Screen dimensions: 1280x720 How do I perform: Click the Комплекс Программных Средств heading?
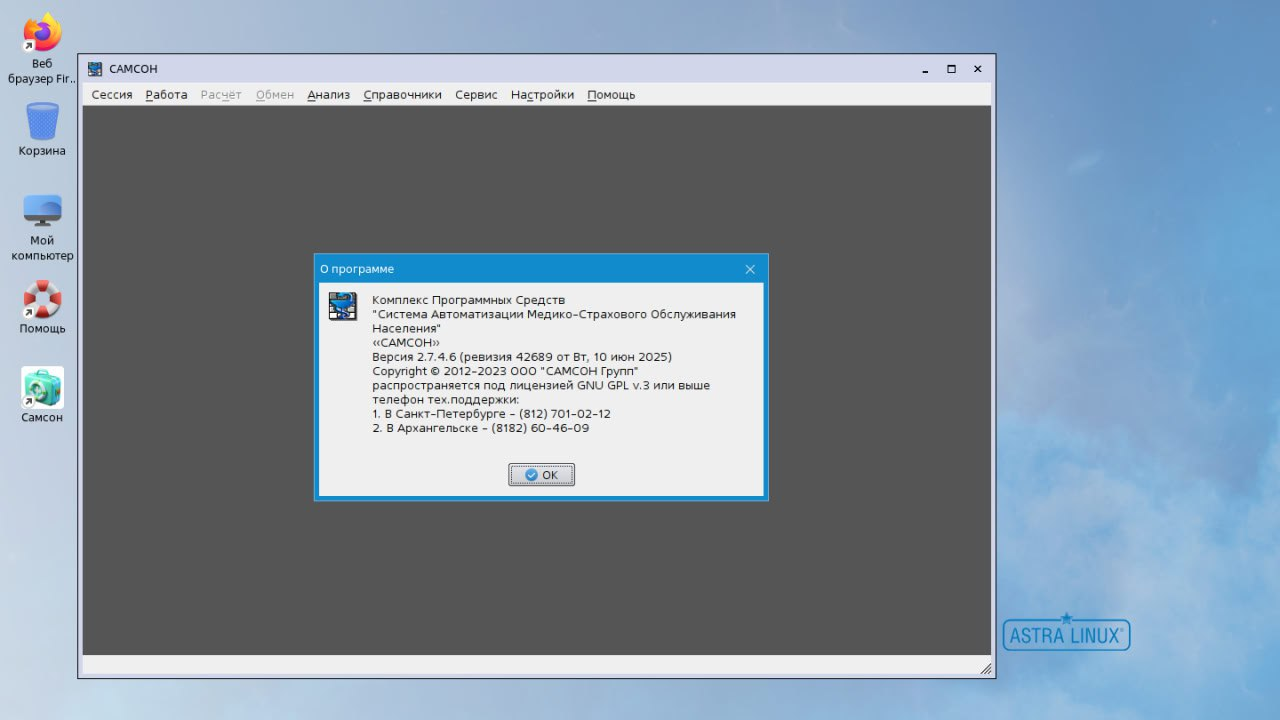(x=468, y=300)
